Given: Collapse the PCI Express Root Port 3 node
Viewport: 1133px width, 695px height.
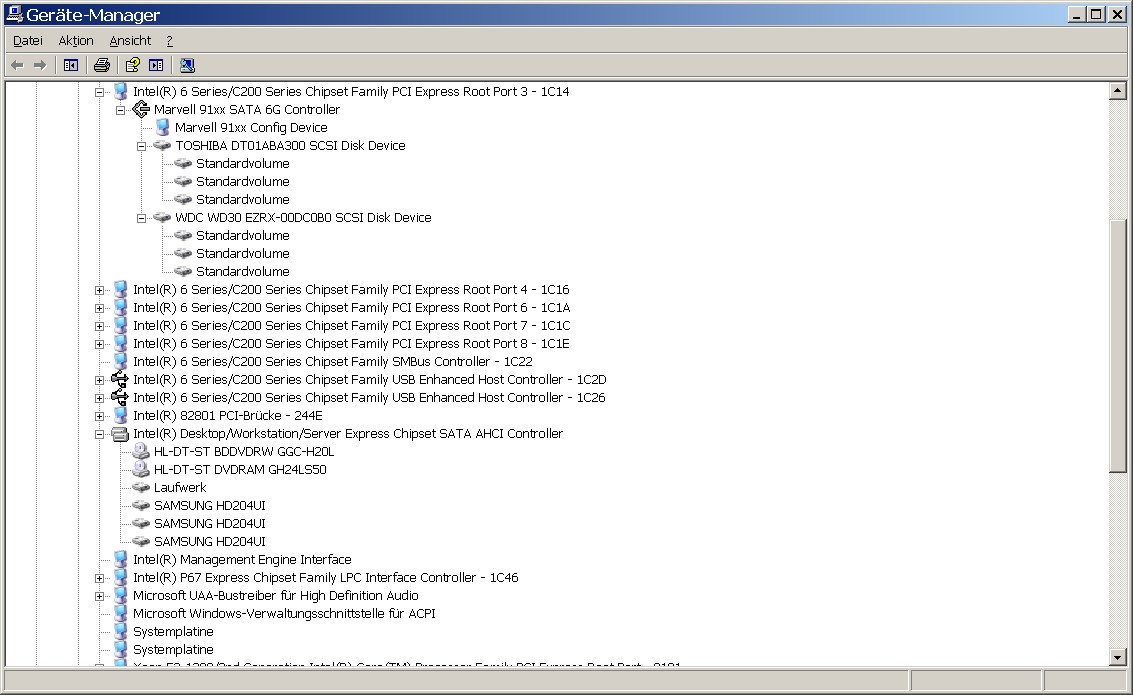Looking at the screenshot, I should coord(99,92).
